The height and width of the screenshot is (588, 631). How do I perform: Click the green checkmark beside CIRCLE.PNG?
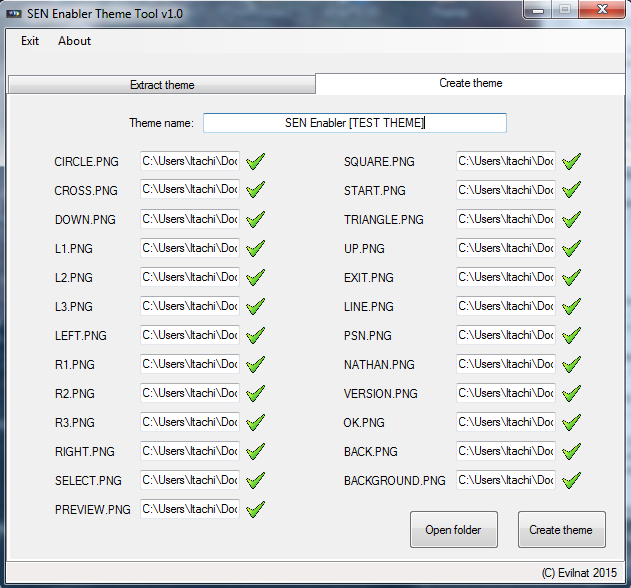click(x=256, y=161)
